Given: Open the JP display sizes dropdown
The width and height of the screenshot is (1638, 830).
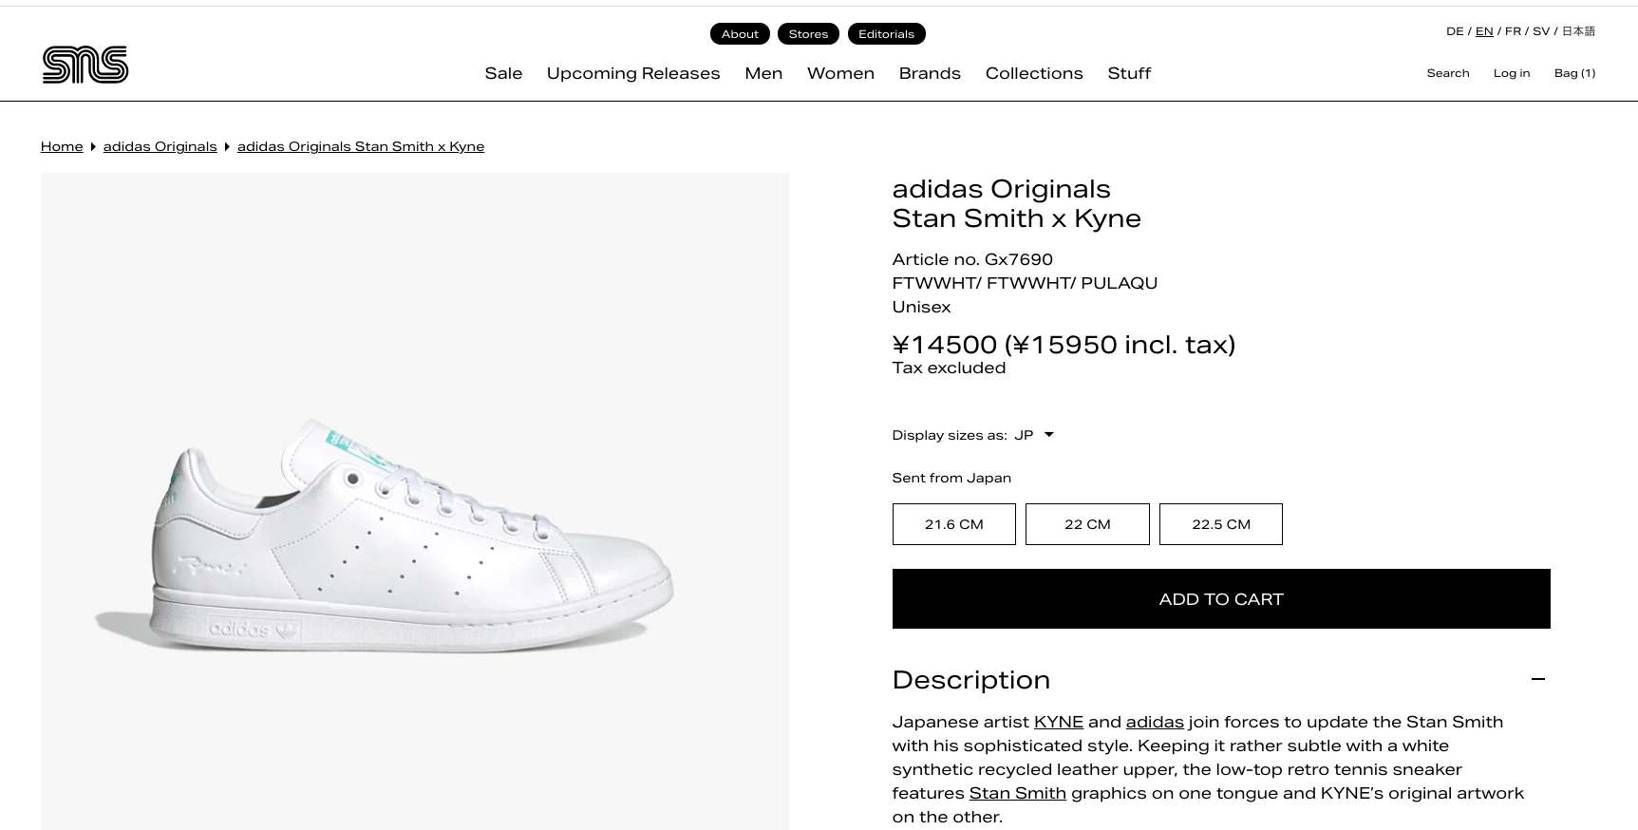Looking at the screenshot, I should tap(1035, 434).
